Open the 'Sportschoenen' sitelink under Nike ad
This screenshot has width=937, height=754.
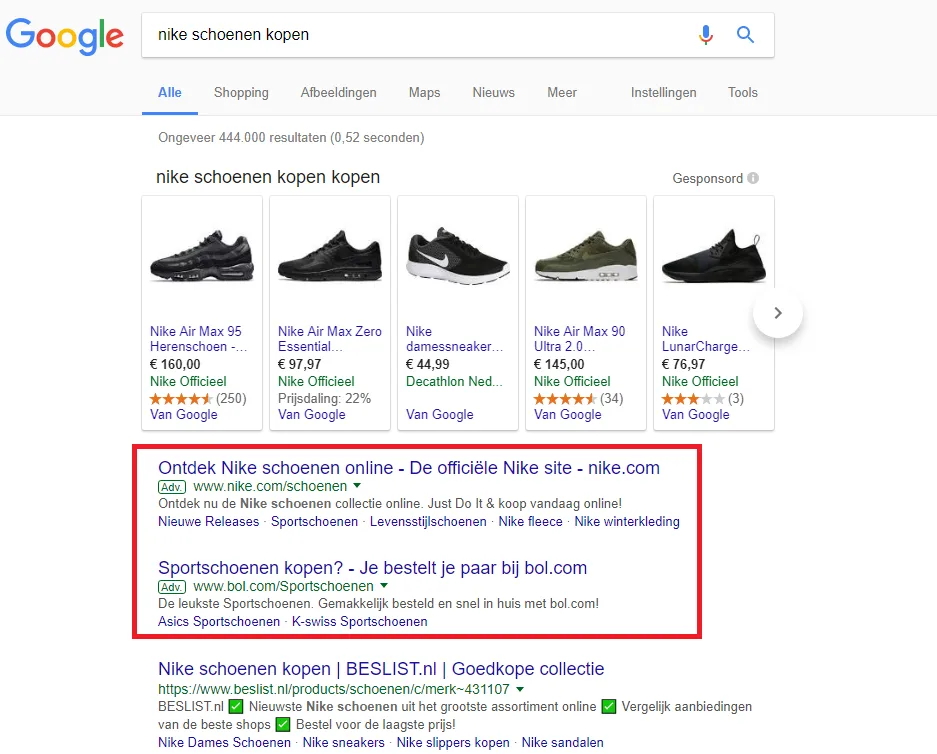pos(314,522)
